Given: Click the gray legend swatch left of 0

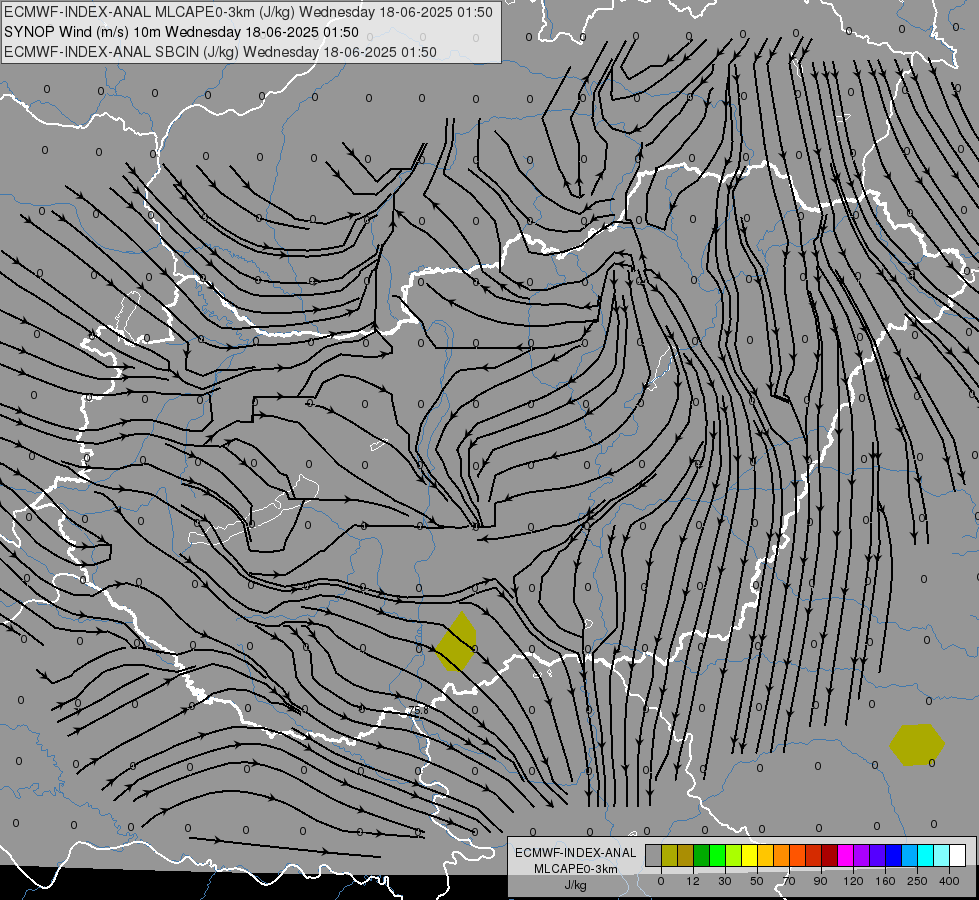Looking at the screenshot, I should 653,856.
